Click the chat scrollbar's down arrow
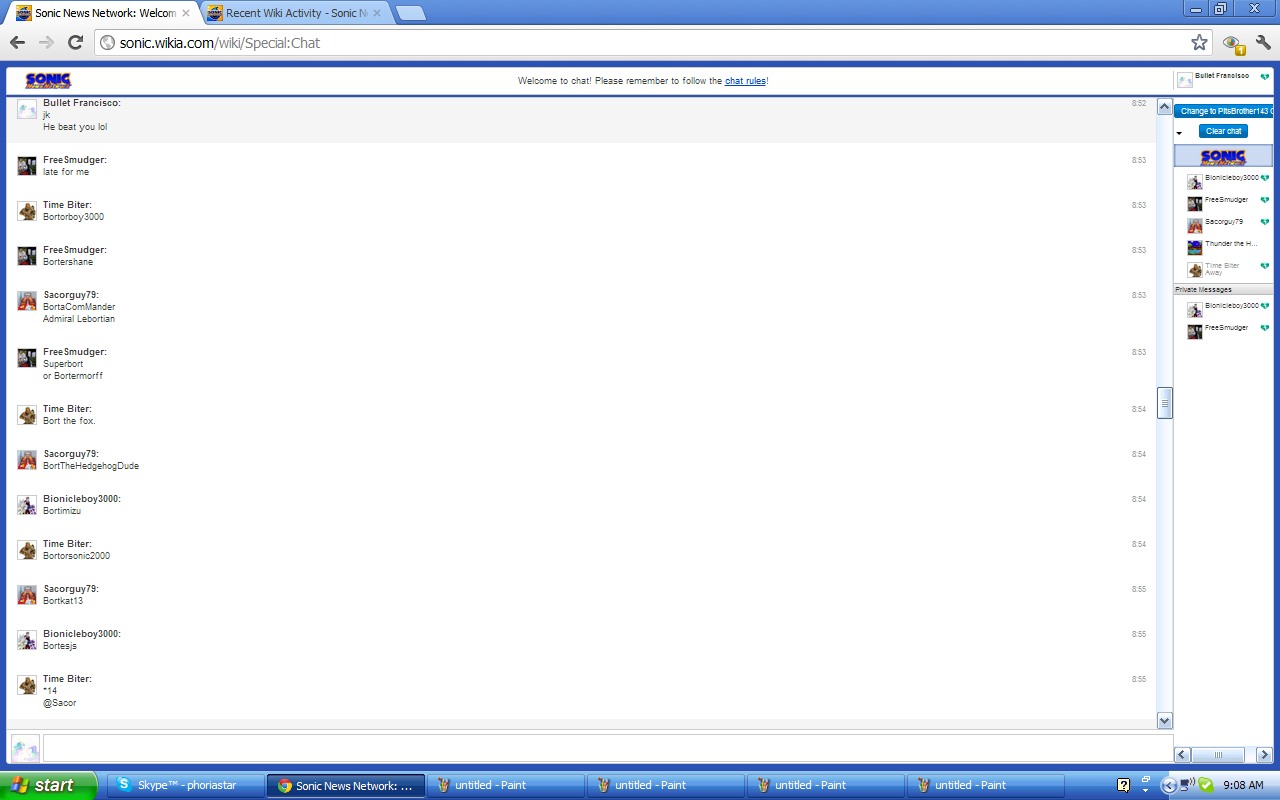This screenshot has height=800, width=1280. [x=1164, y=720]
